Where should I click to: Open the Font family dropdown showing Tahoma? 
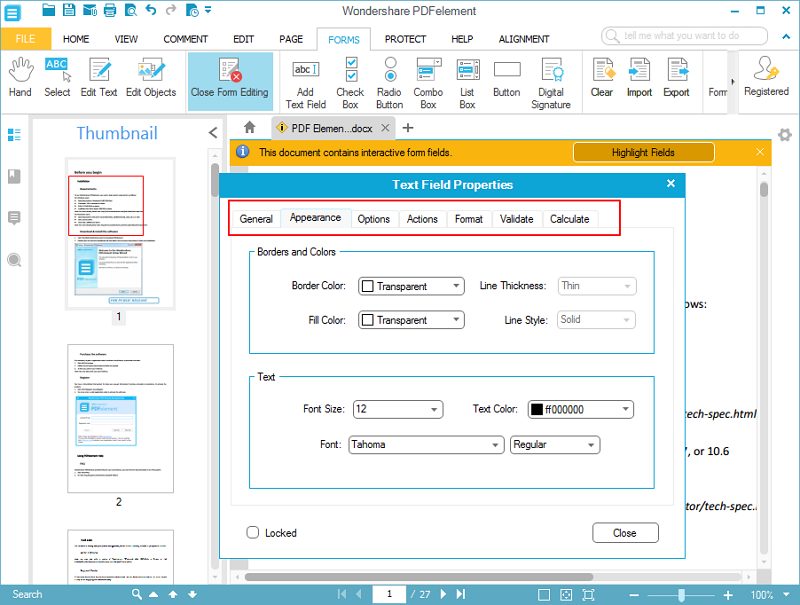click(x=426, y=445)
